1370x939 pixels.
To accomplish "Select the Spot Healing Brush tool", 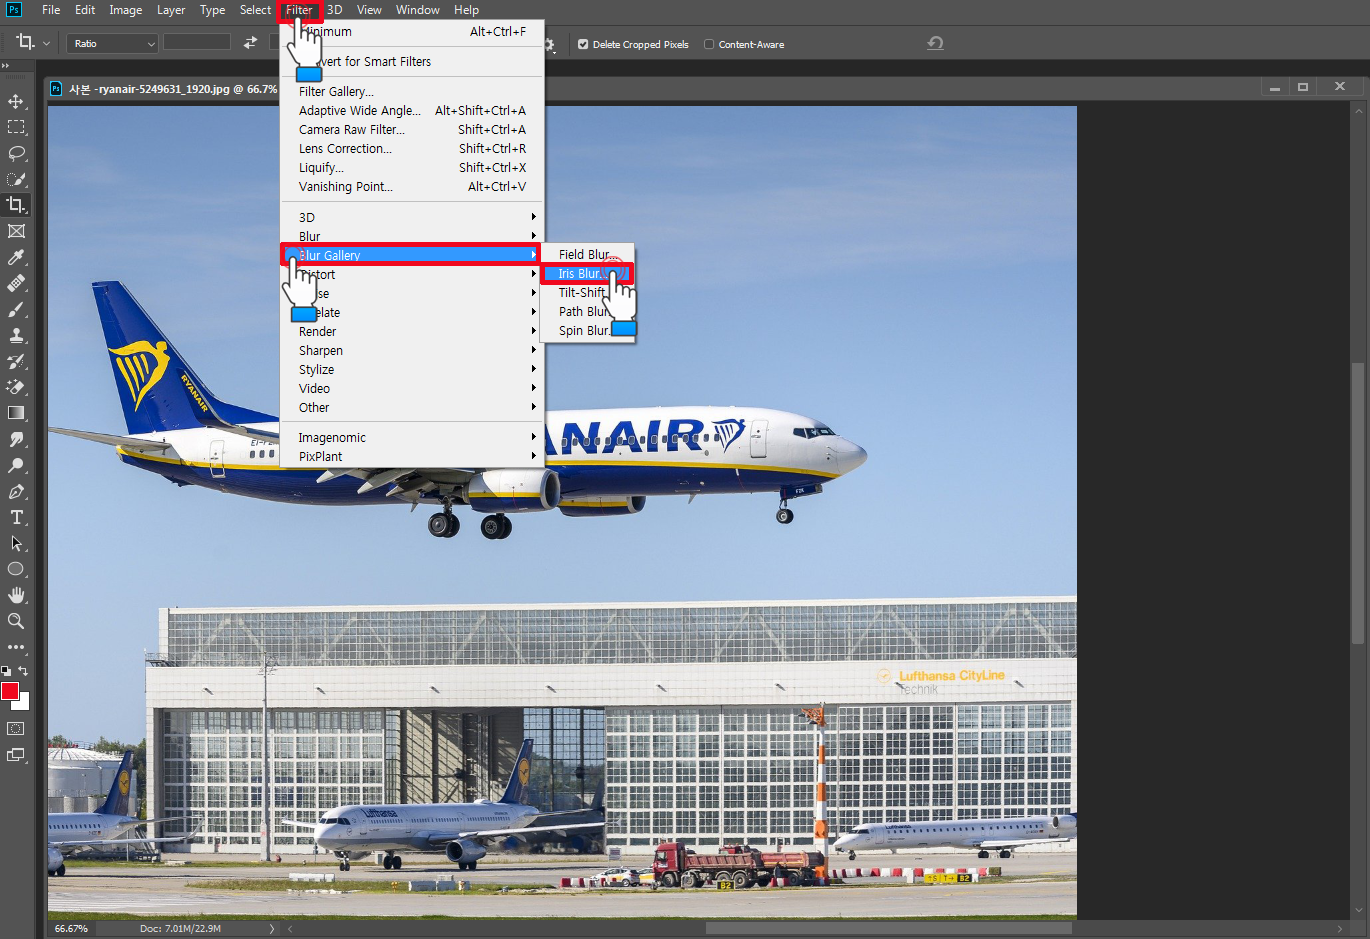I will pos(16,283).
